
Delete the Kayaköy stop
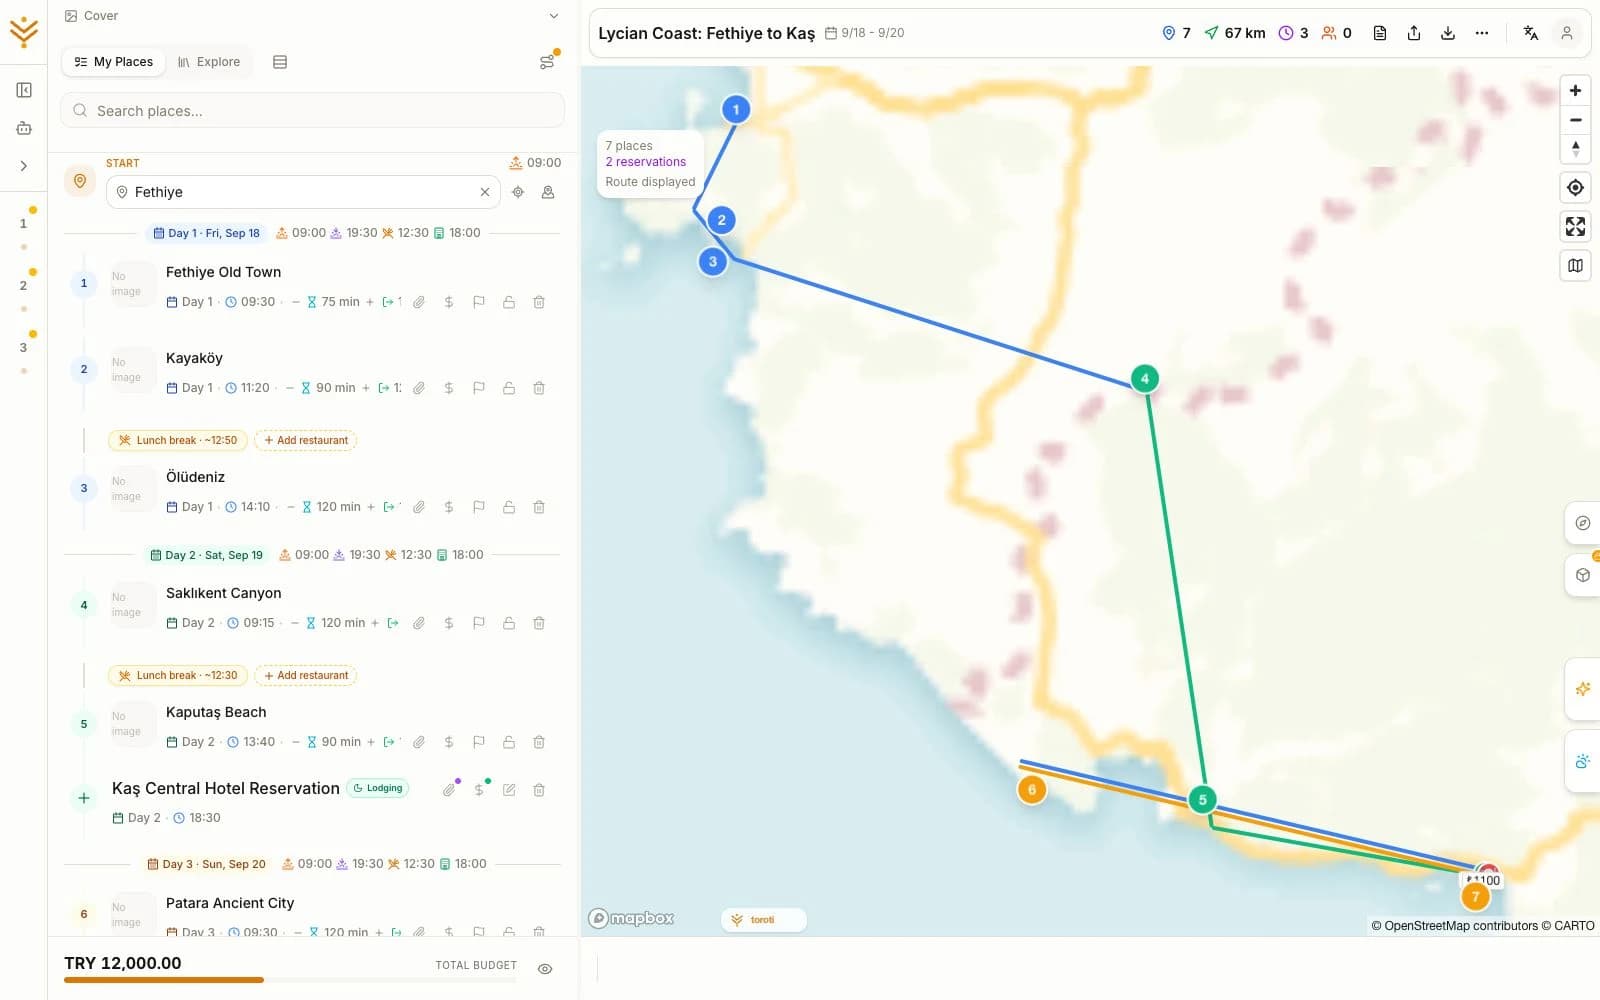pos(539,388)
